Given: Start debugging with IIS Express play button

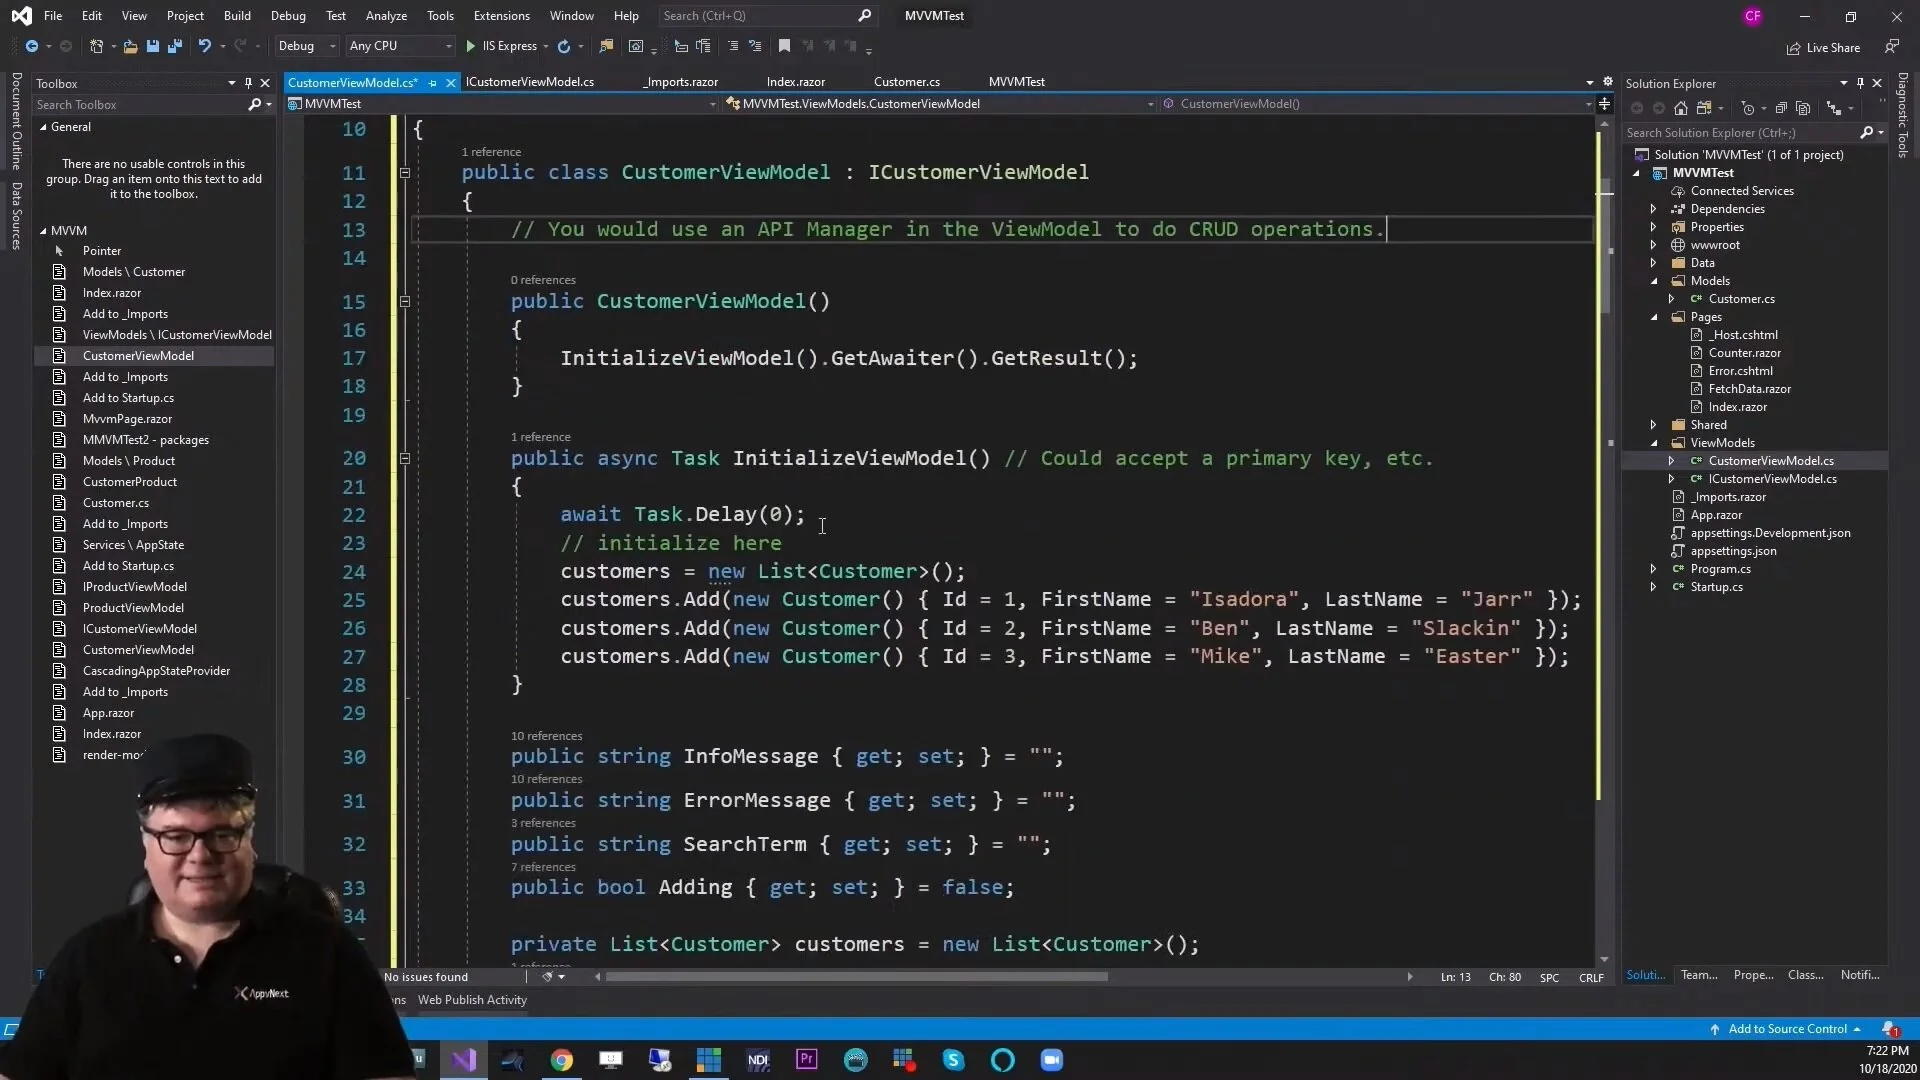Looking at the screenshot, I should coord(470,46).
